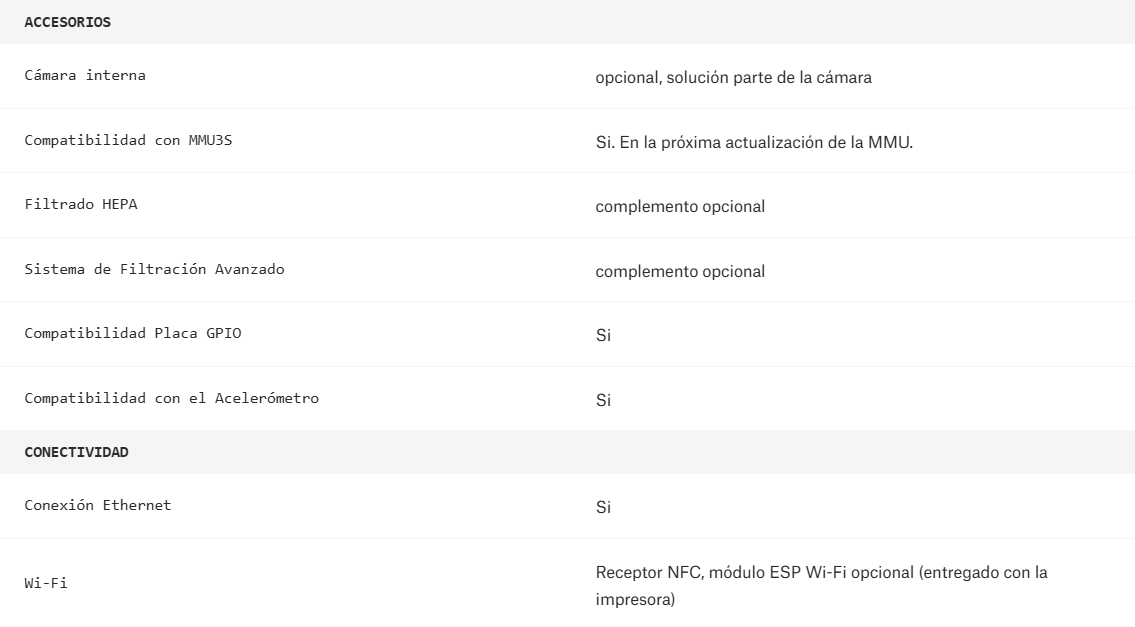Click the ACCESORIOS section header
Viewport: 1135px width, 627px height.
[67, 22]
